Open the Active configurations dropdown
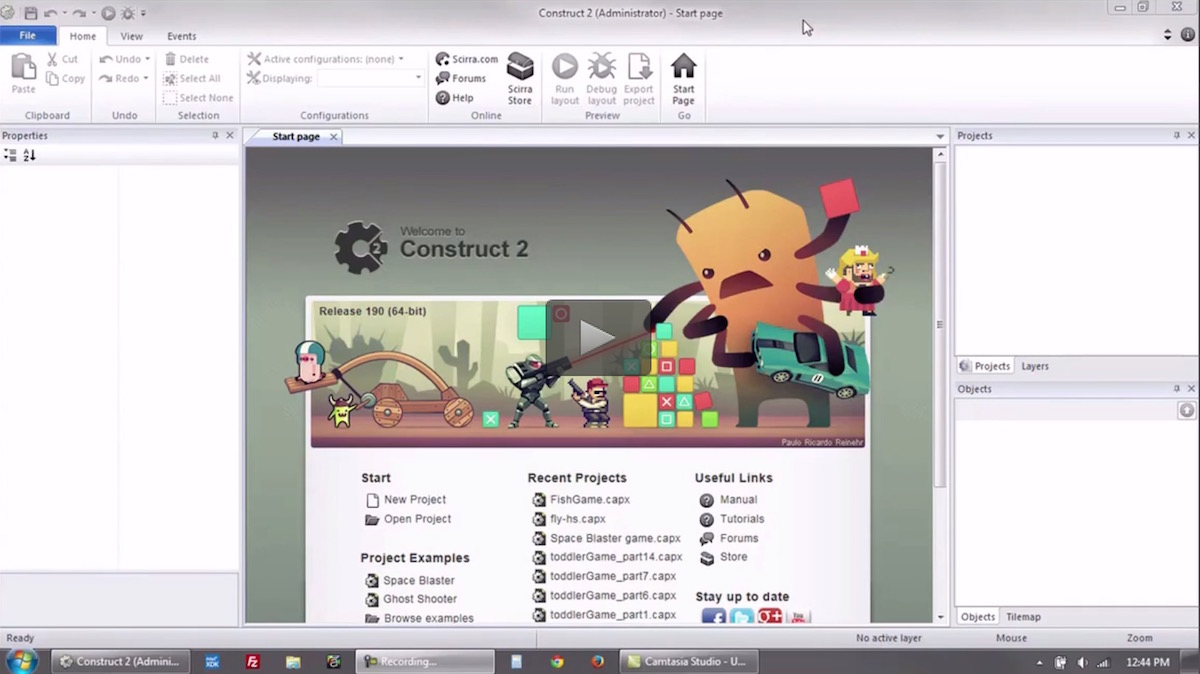 tap(401, 59)
